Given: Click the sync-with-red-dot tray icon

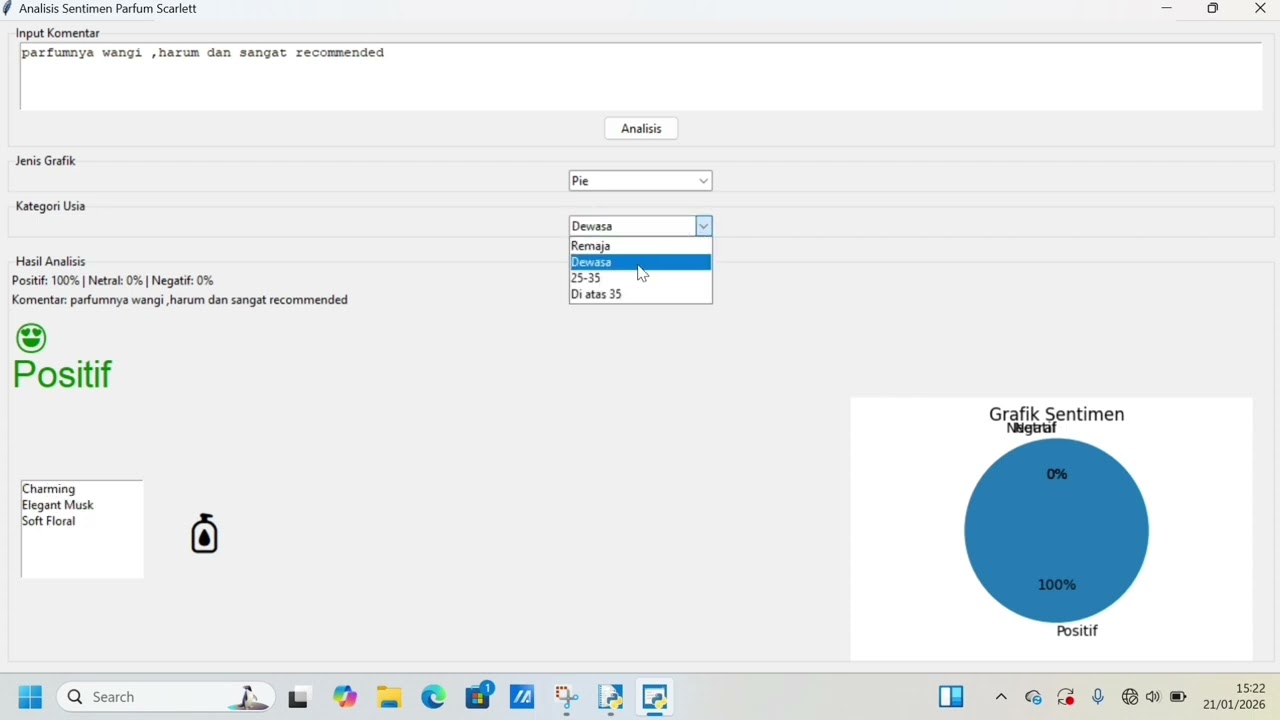Looking at the screenshot, I should (1067, 698).
